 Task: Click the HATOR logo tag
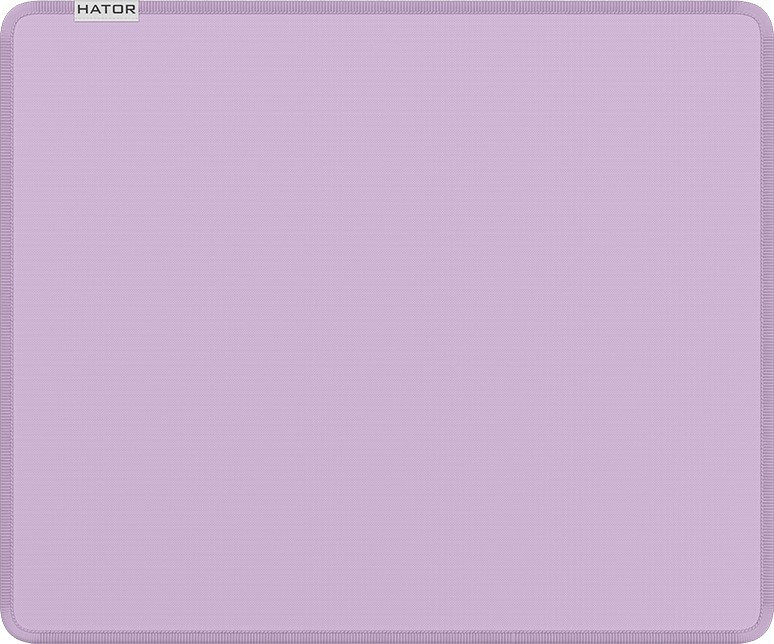tap(107, 11)
